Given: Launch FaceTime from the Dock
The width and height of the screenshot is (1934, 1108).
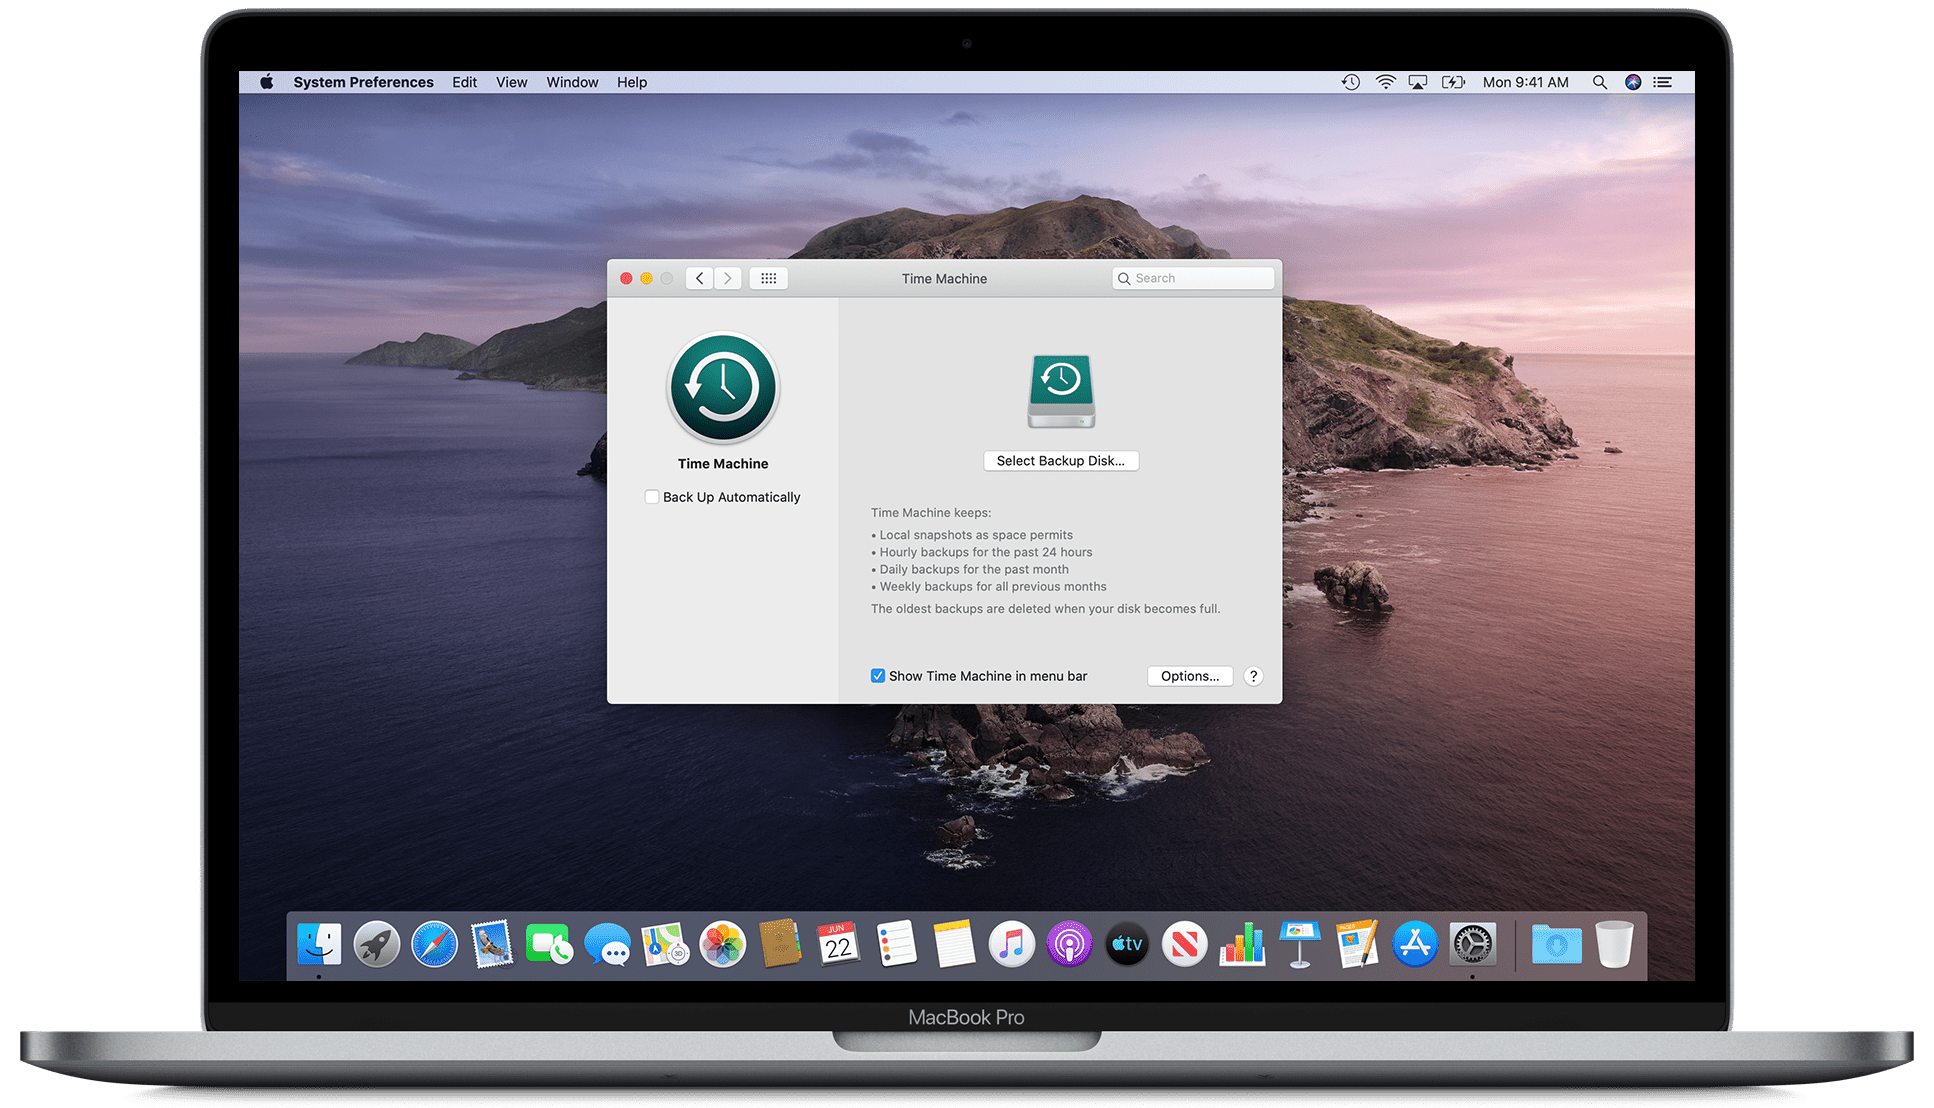Looking at the screenshot, I should (x=549, y=944).
